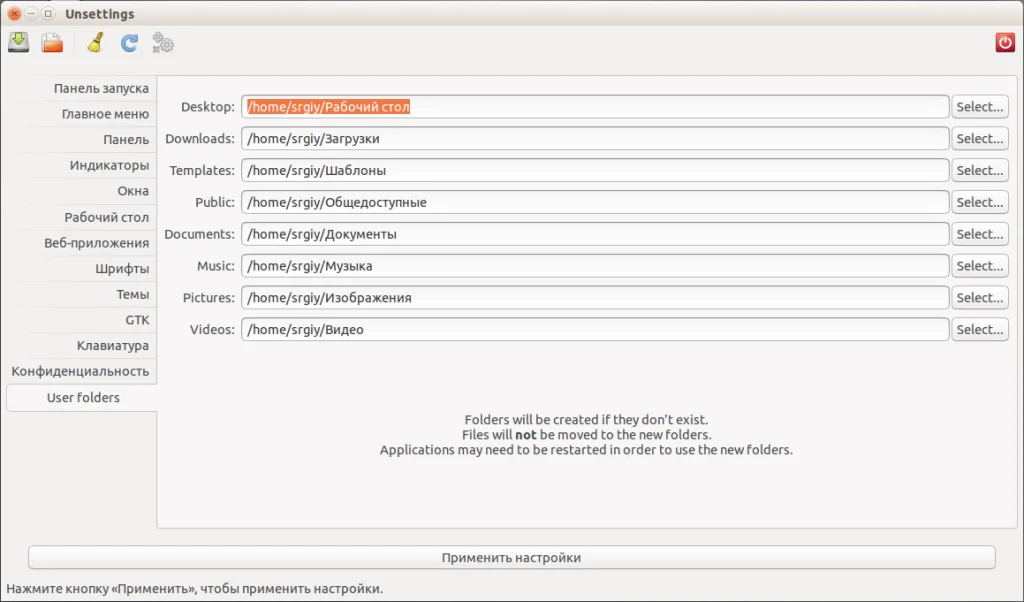Screen dimensions: 1024x602
Task: Click the 'Music:' label
Action: point(216,266)
